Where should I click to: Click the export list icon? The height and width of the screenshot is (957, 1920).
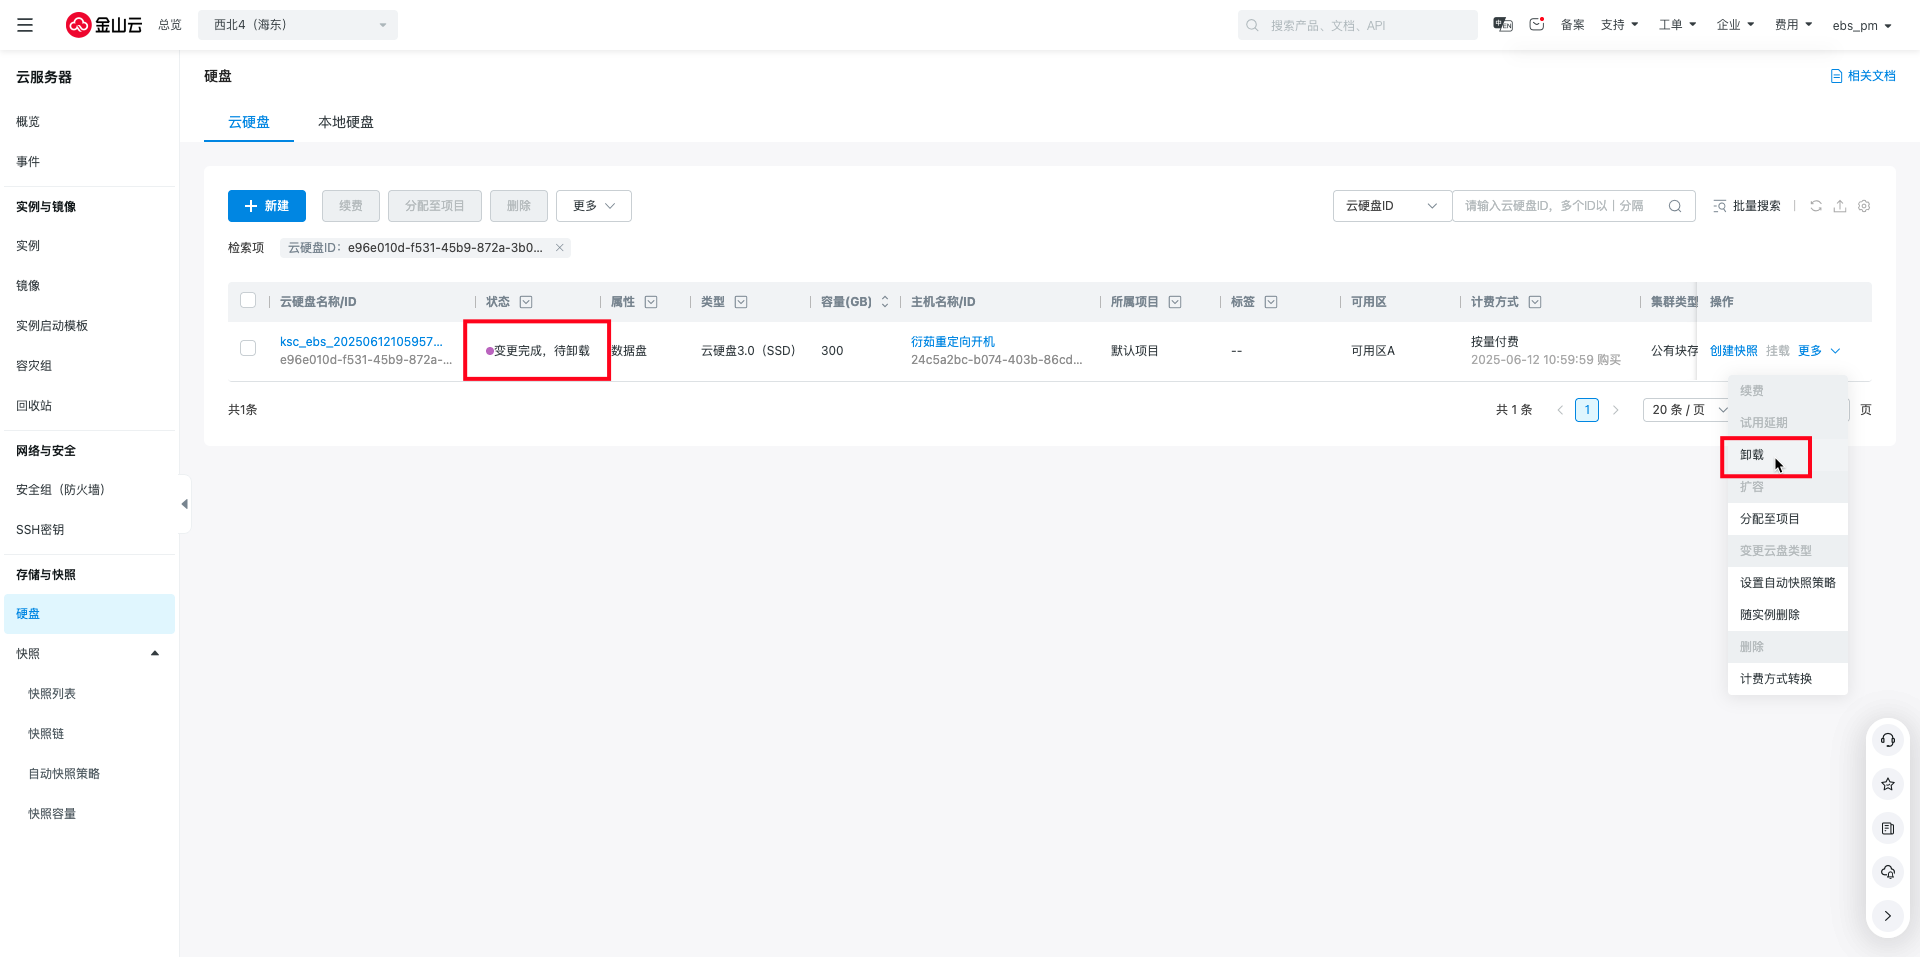1840,206
